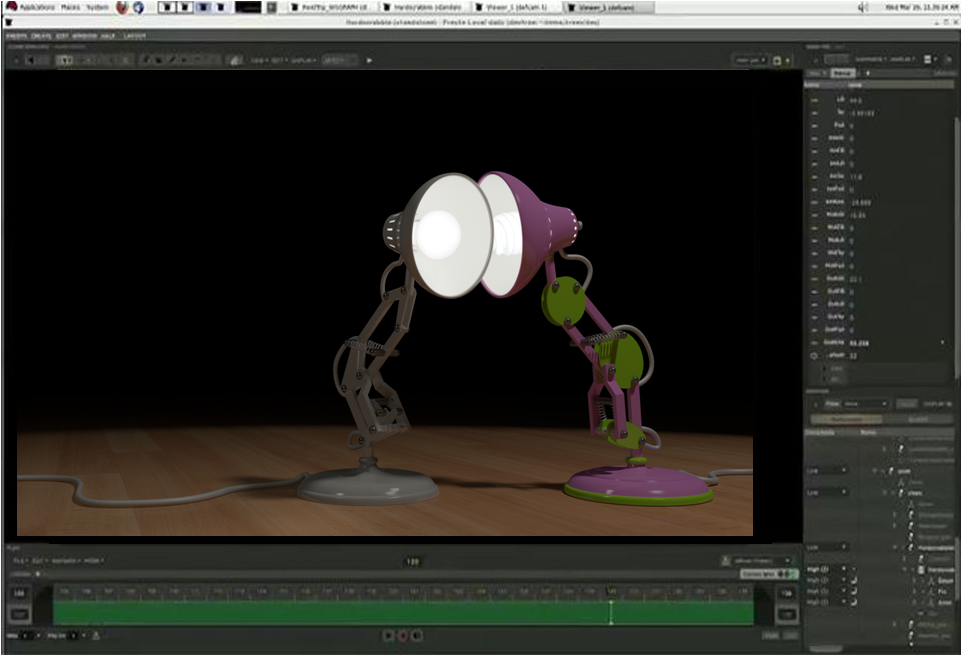Image resolution: width=962 pixels, height=656 pixels.
Task: Click the playhead marker on the green timeline
Action: click(x=611, y=612)
